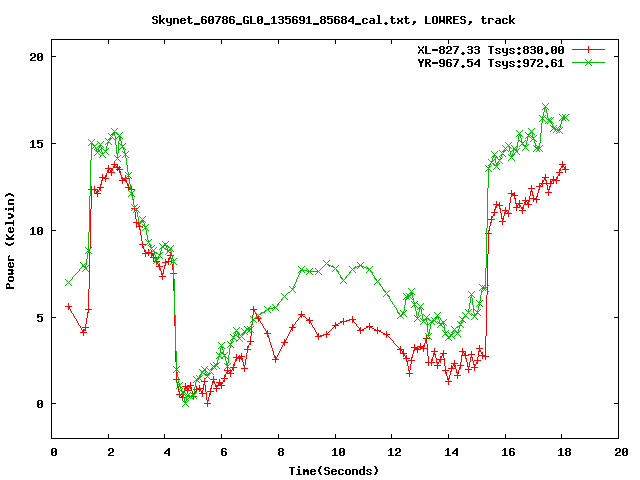
Task: Click the 12 tick on Time axis
Action: pyautogui.click(x=395, y=452)
